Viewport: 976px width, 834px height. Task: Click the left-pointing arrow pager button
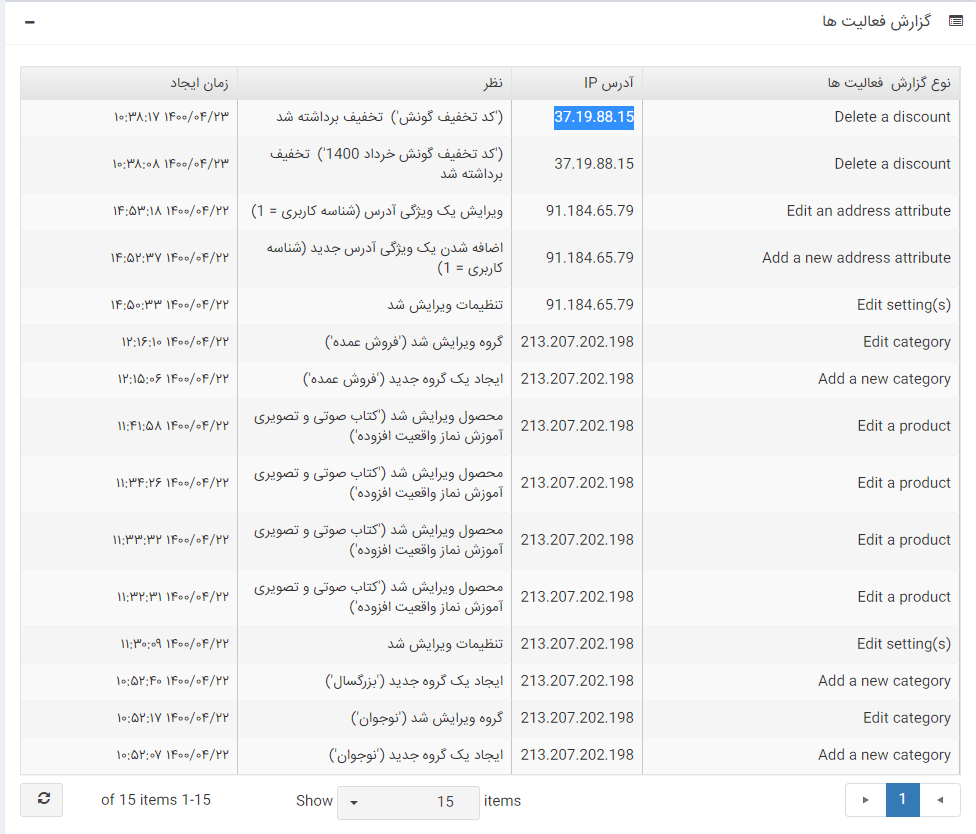pyautogui.click(x=940, y=800)
